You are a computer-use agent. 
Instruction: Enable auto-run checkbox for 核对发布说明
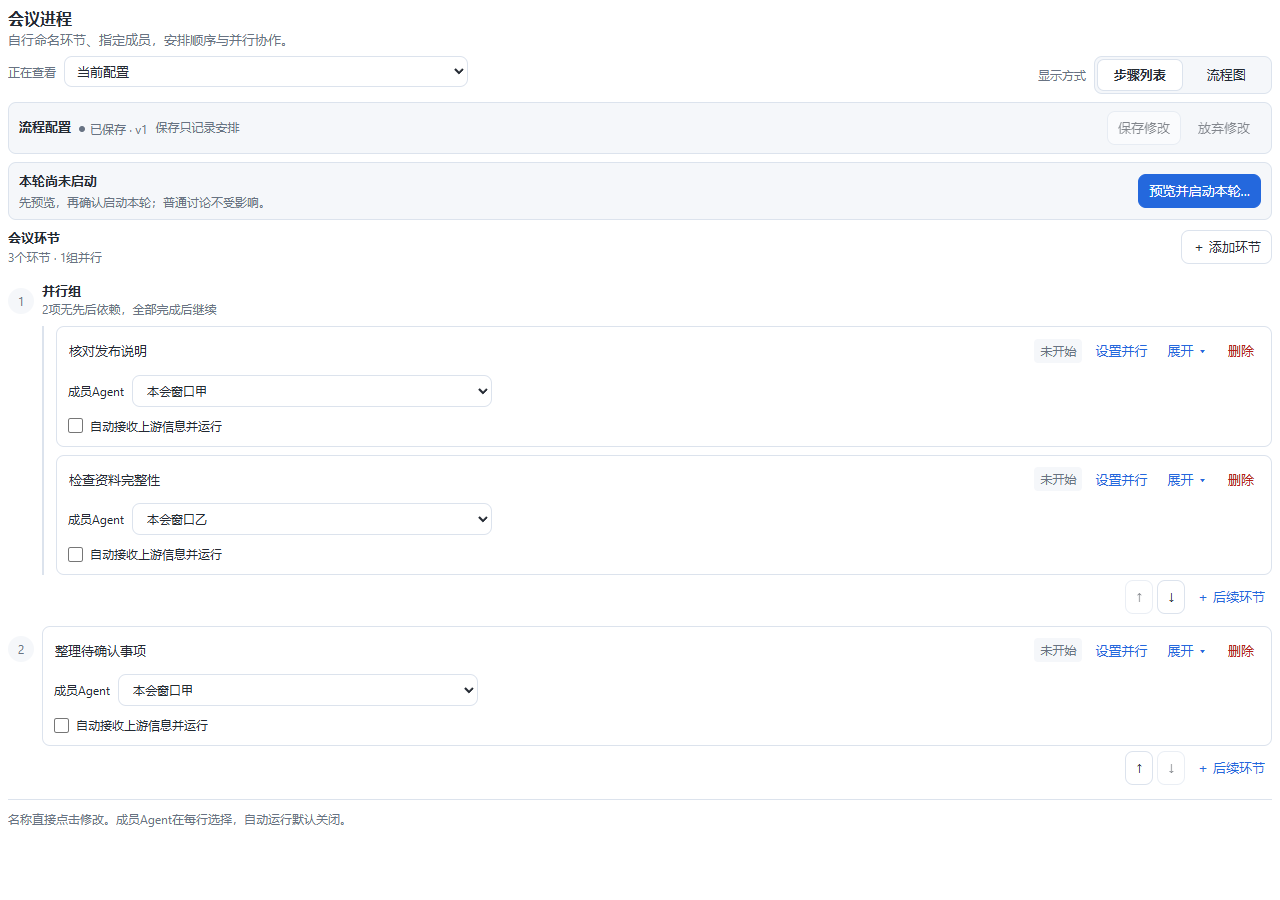76,426
